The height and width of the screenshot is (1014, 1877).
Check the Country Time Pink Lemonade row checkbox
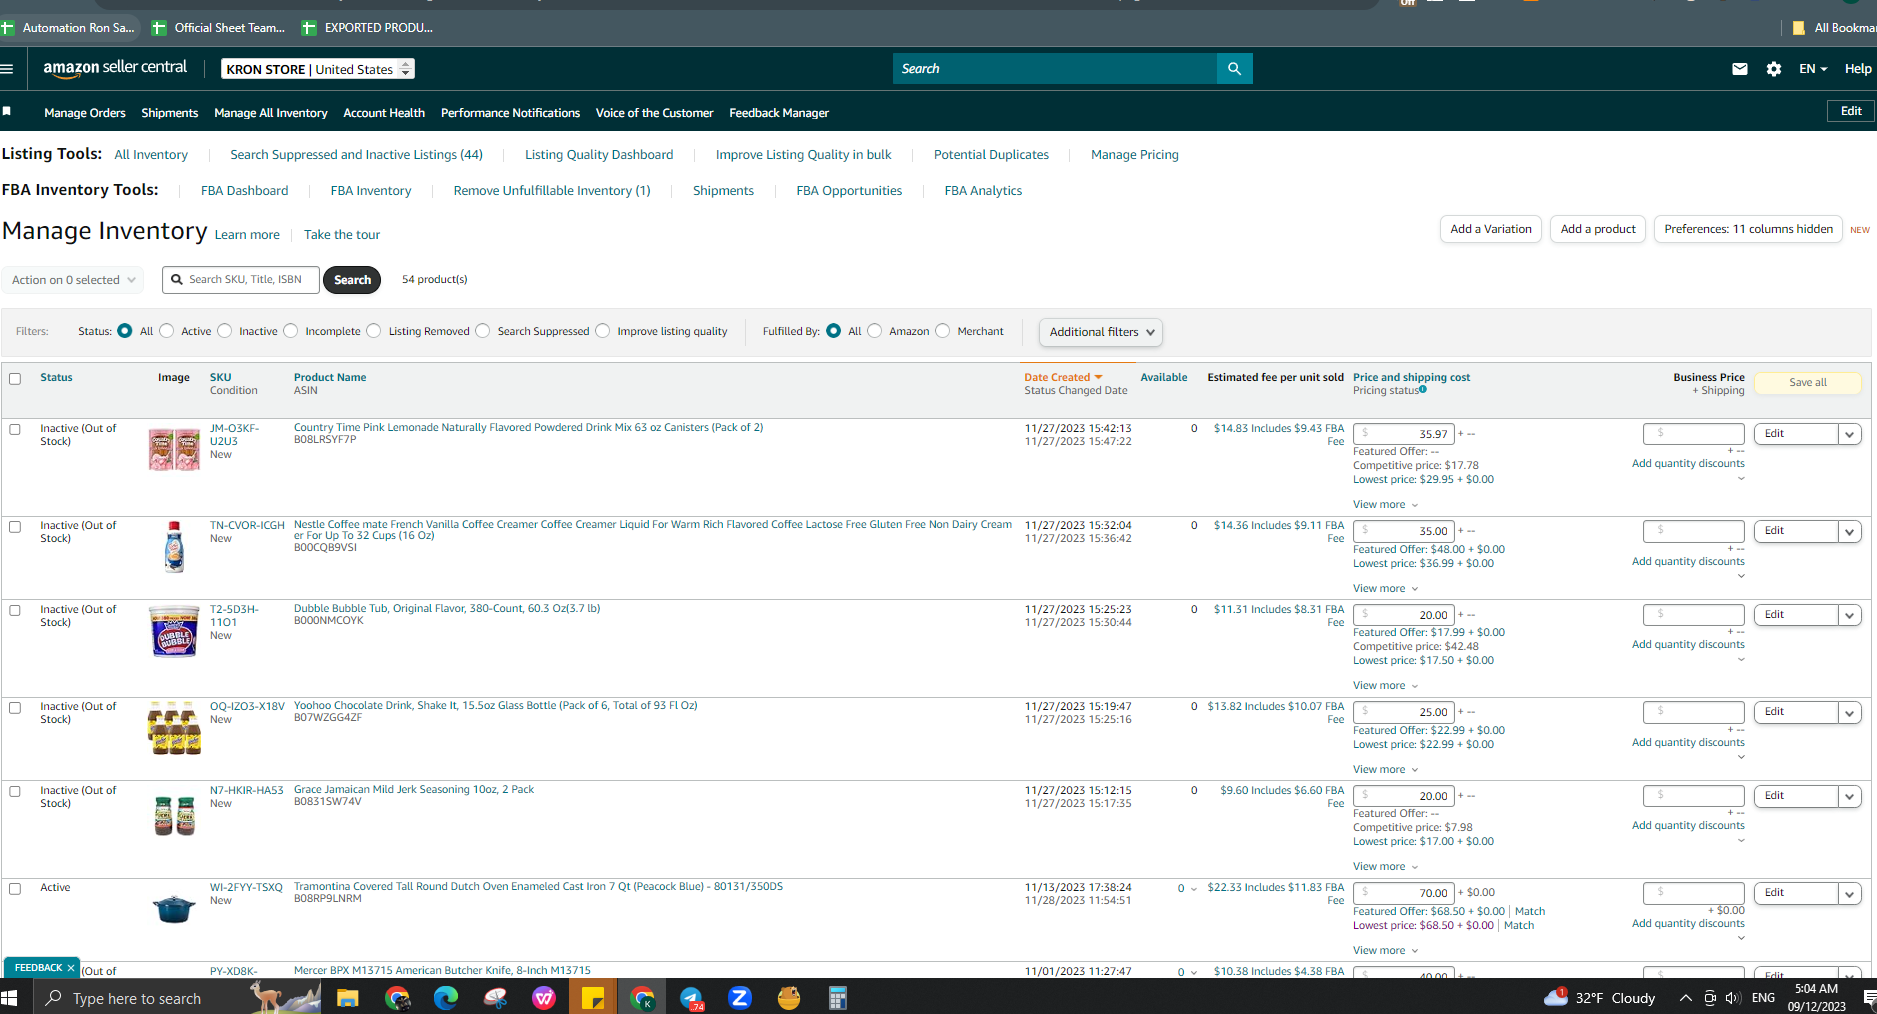[x=15, y=429]
